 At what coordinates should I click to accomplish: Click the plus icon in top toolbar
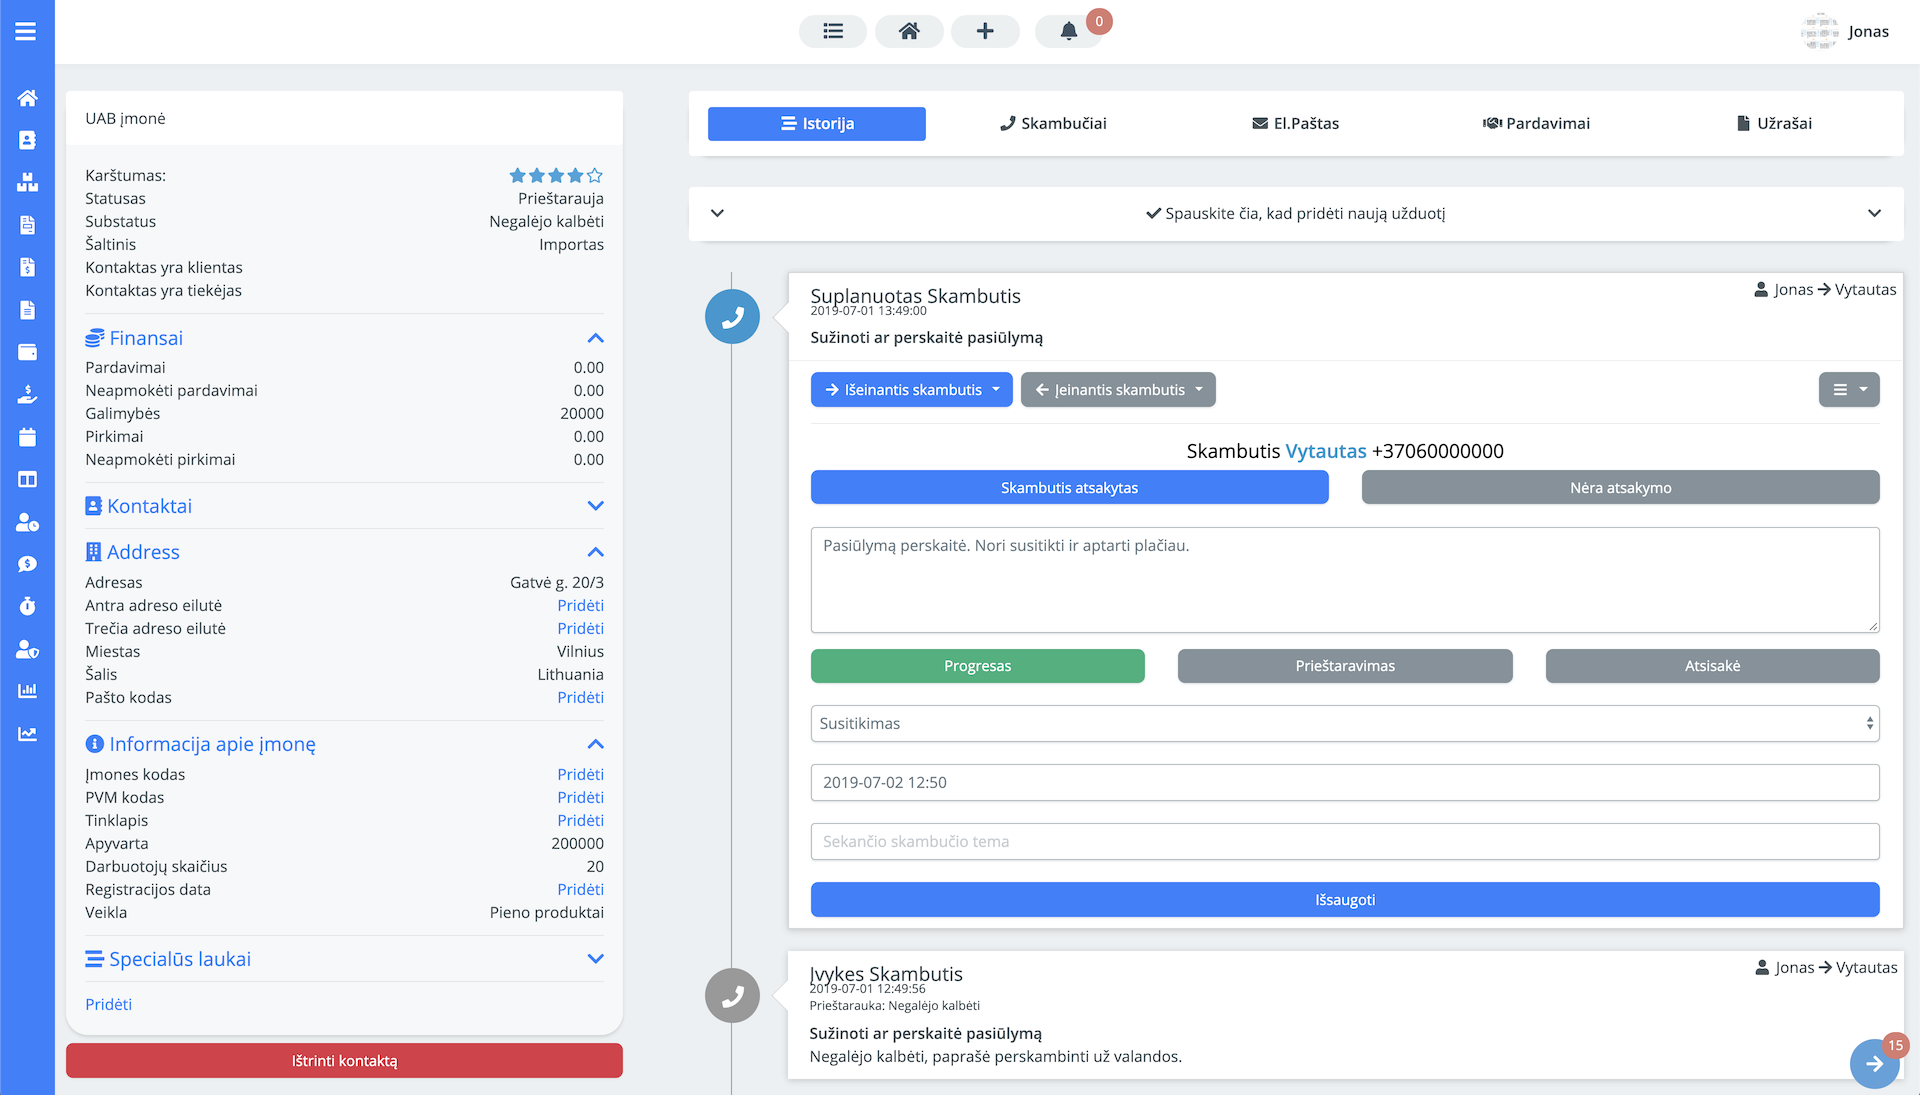pos(984,31)
